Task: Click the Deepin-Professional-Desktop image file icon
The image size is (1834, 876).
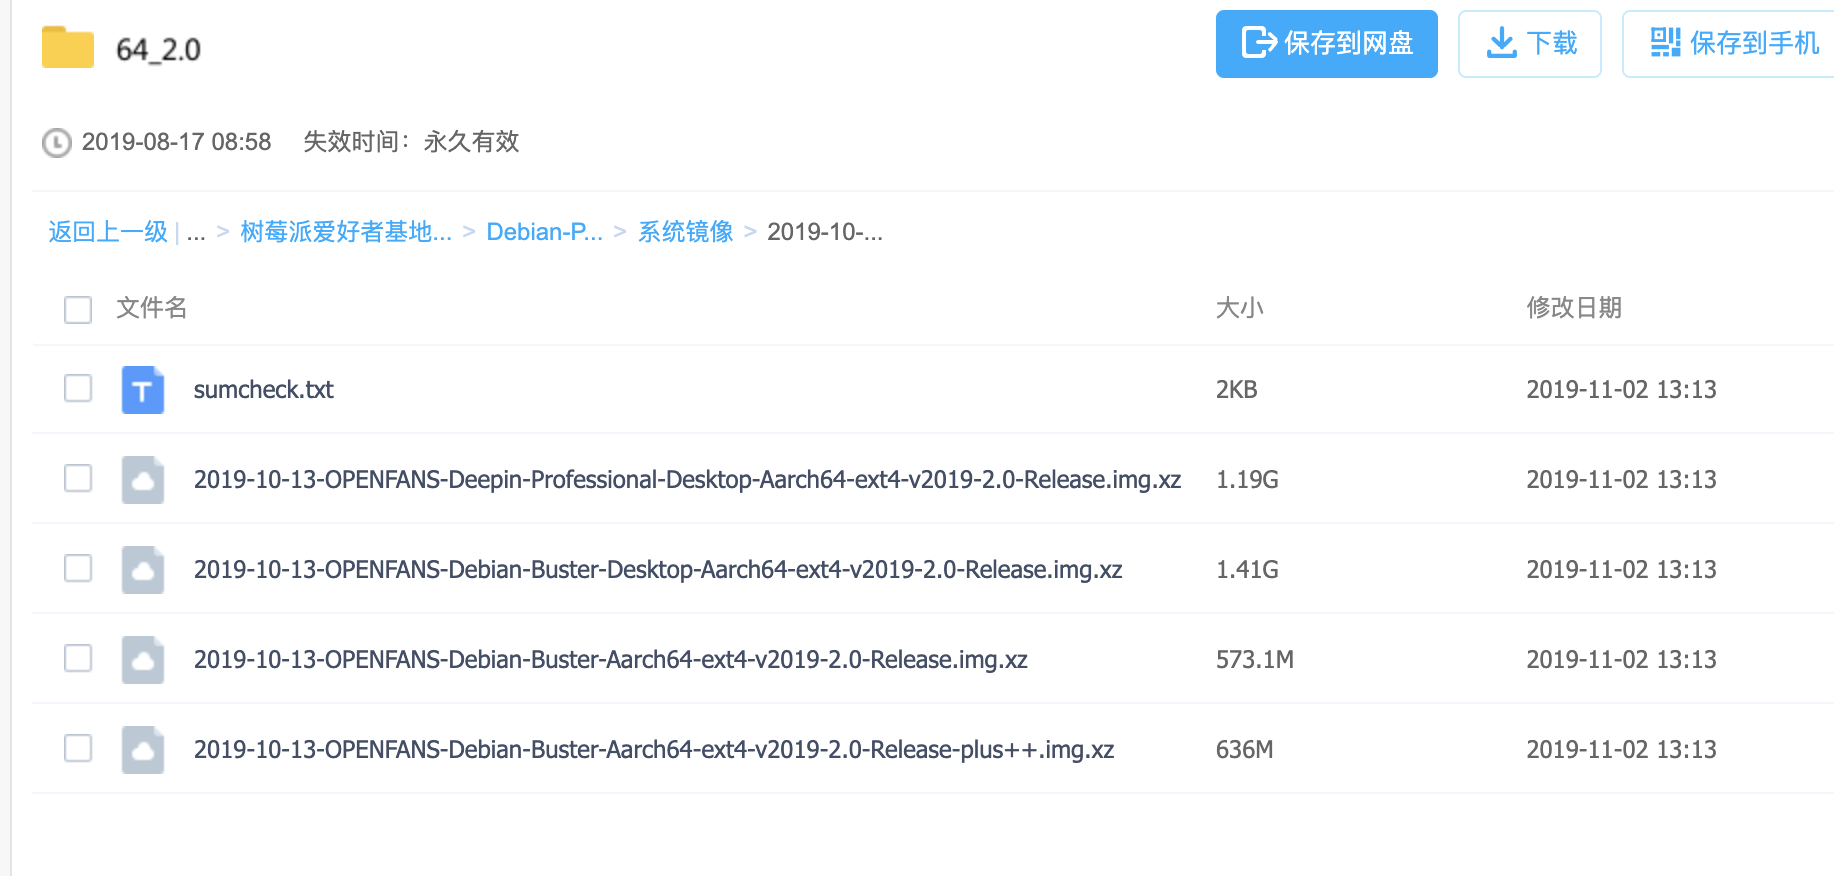Action: (x=143, y=480)
